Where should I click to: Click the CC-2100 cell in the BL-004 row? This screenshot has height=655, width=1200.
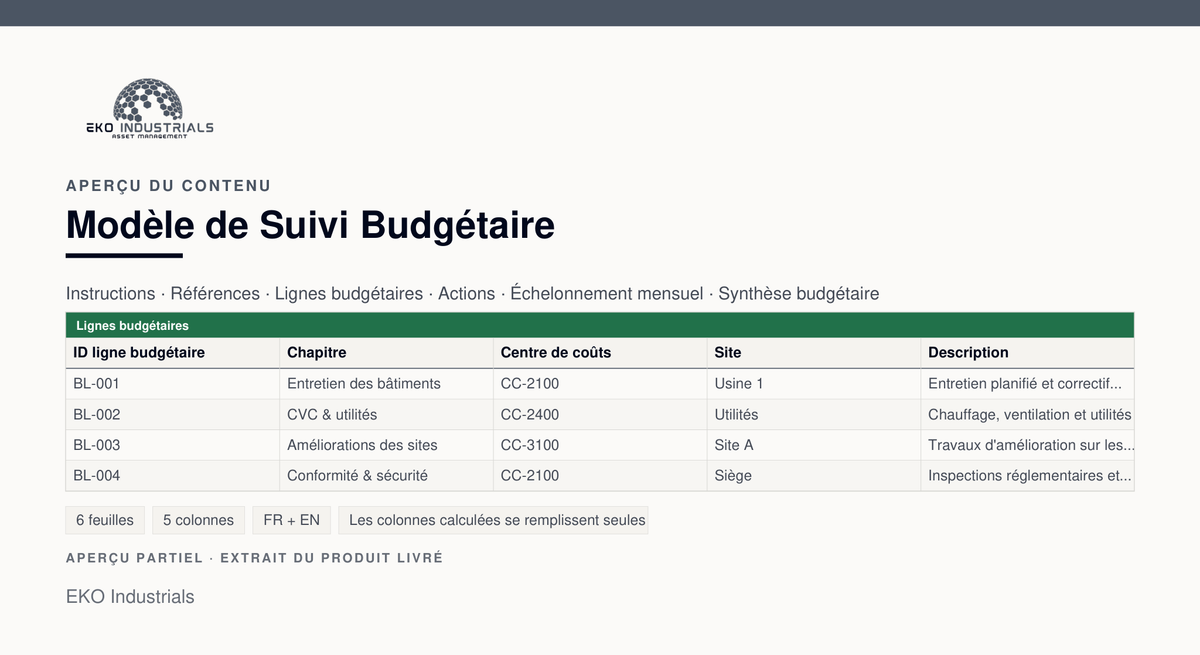click(x=601, y=476)
